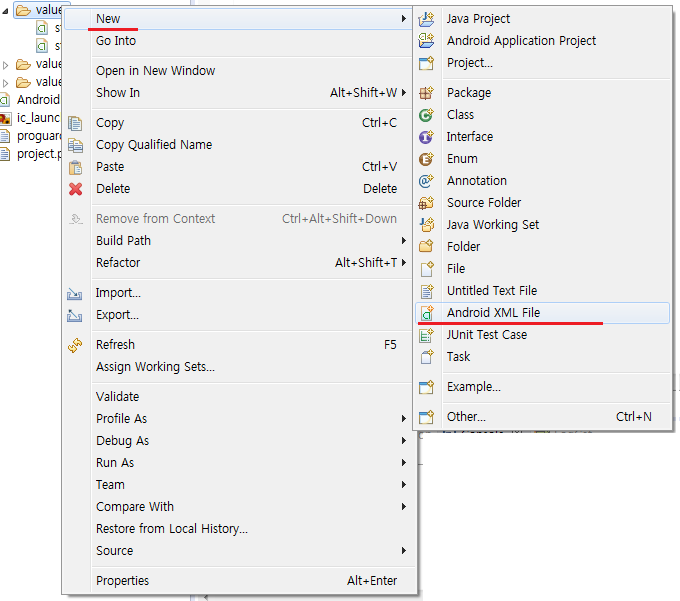
Task: Click the Ctrl+N shortcut label
Action: click(x=634, y=417)
